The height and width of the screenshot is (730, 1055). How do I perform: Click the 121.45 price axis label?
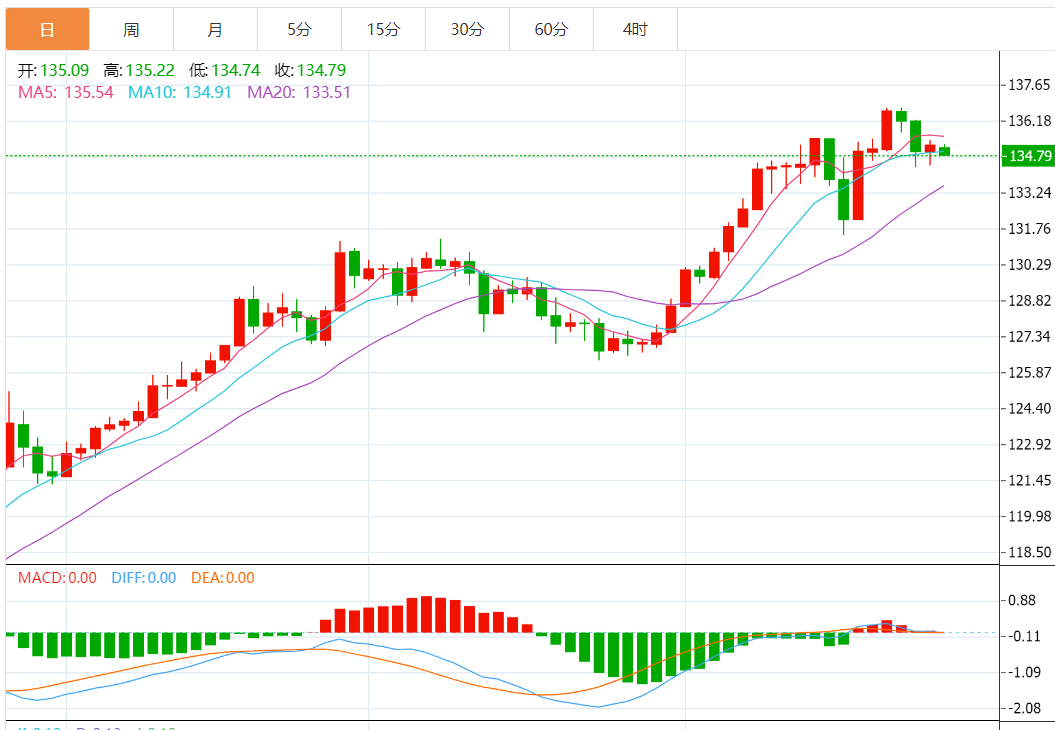coord(1029,480)
